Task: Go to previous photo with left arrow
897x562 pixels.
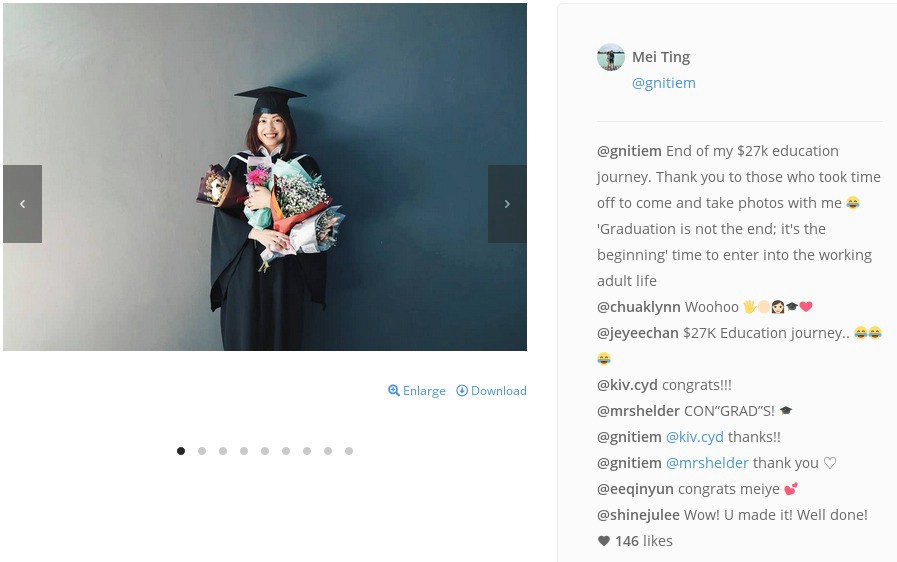Action: 22,204
